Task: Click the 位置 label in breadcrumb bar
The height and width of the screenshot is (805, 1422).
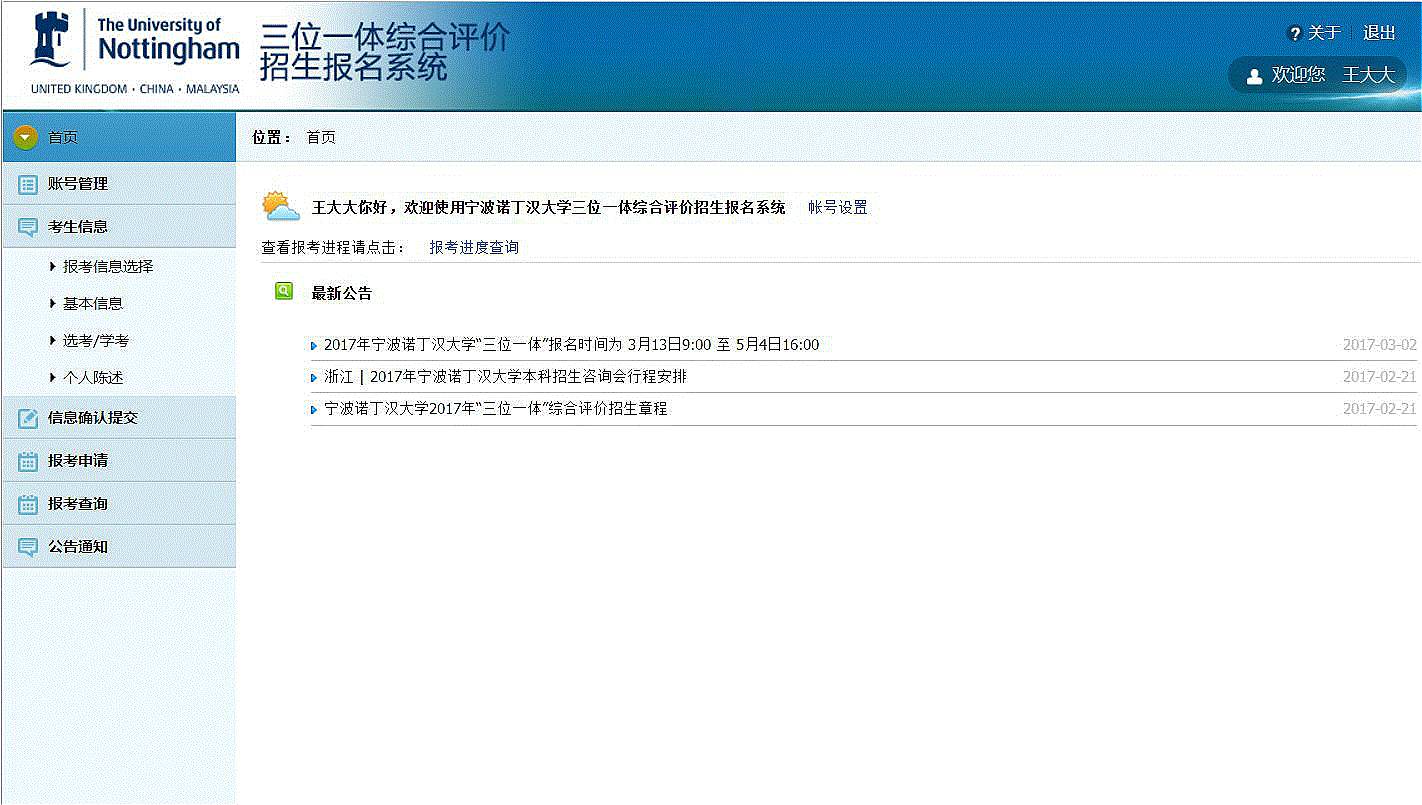Action: click(271, 138)
